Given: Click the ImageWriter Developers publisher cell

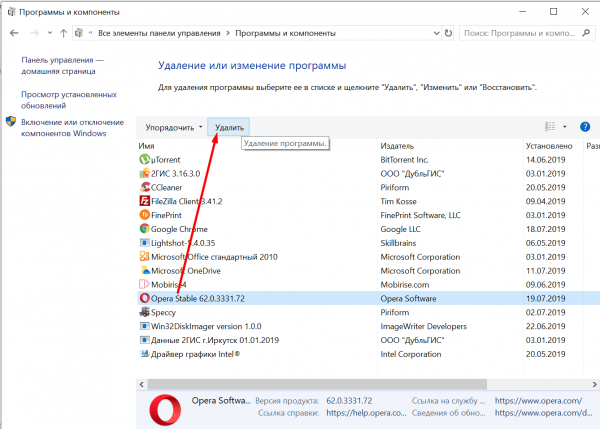Looking at the screenshot, I should [423, 326].
